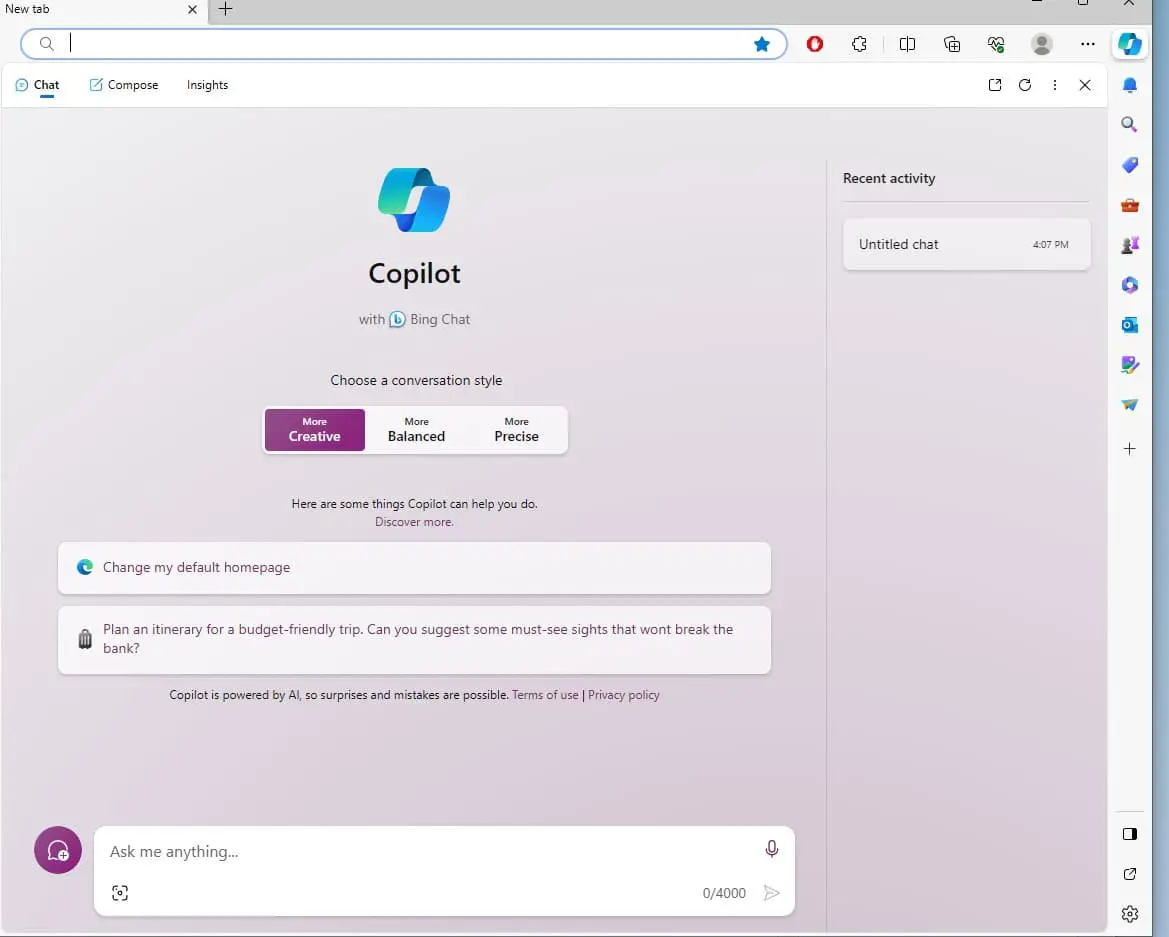Refresh the Copilot pane
1169x937 pixels.
[x=1025, y=85]
